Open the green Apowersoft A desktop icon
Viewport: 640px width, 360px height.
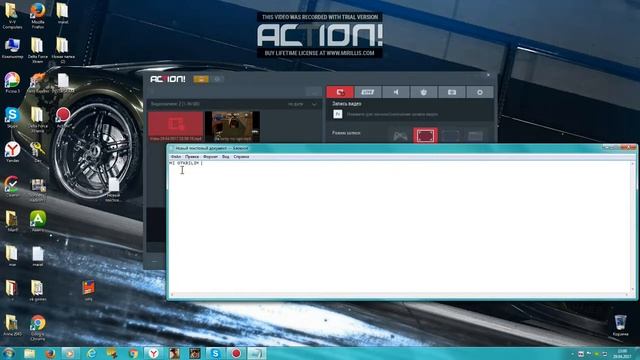[38, 221]
